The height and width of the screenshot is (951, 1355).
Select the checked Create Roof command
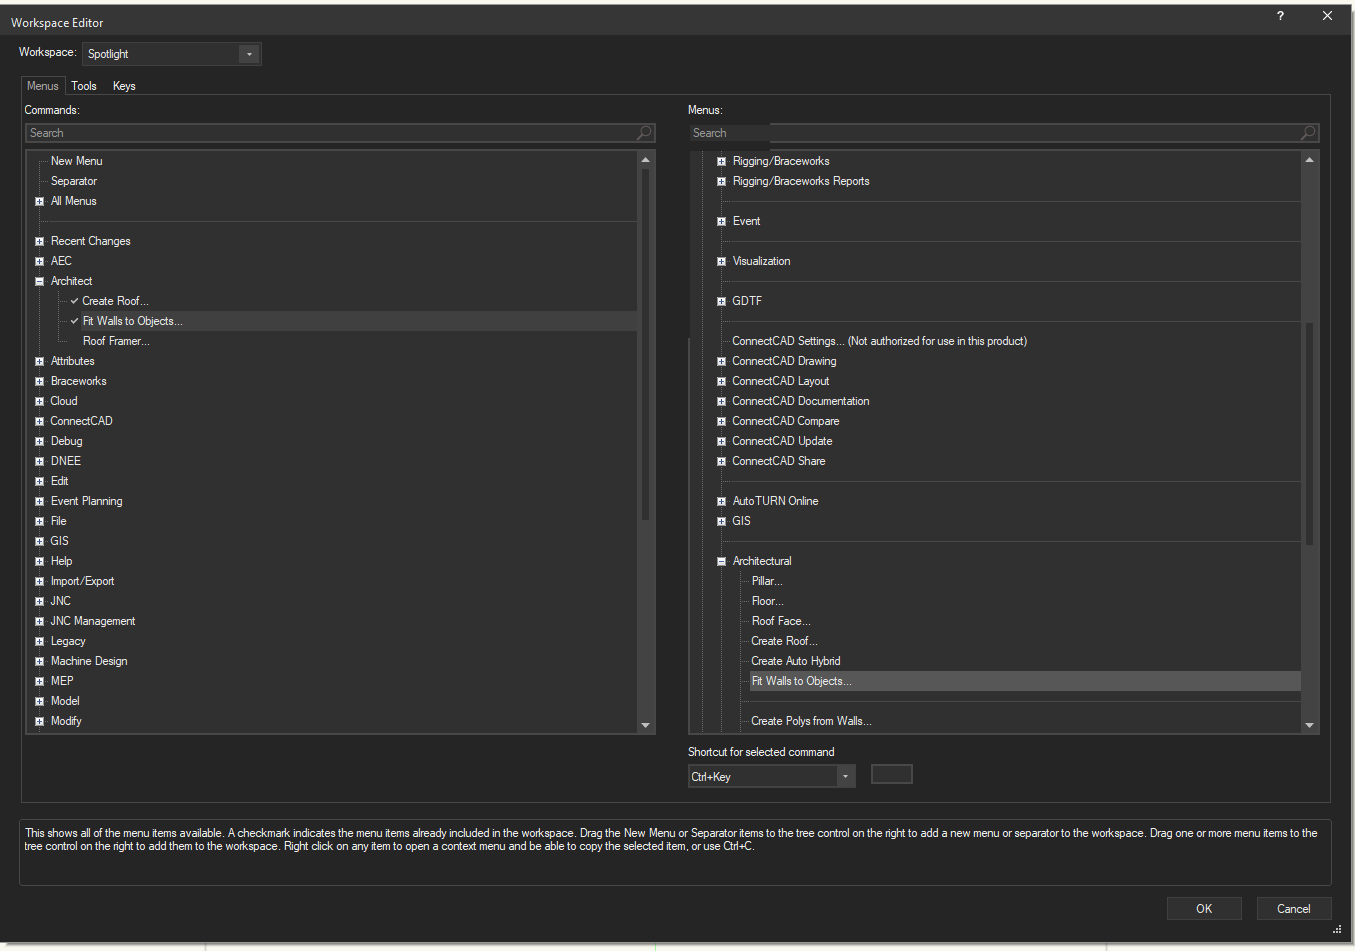pyautogui.click(x=115, y=301)
